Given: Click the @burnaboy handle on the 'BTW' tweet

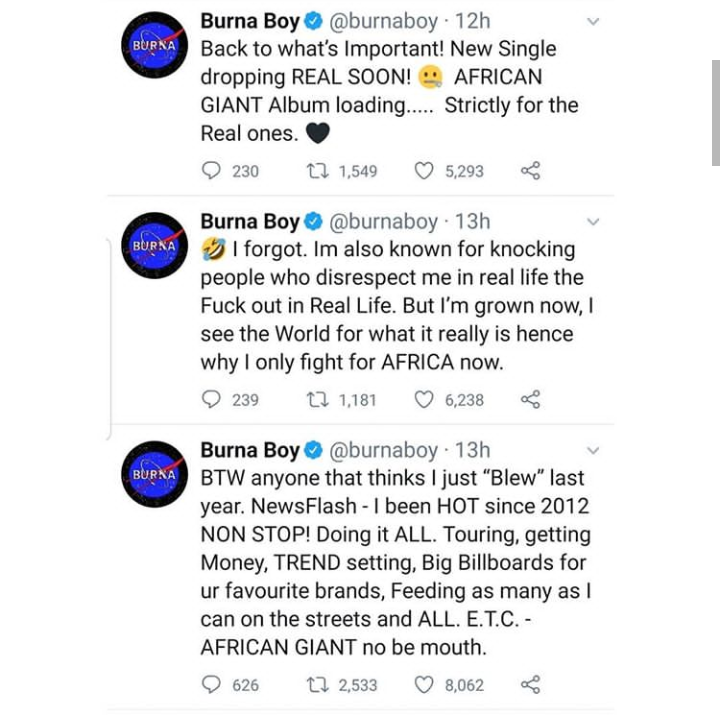Looking at the screenshot, I should (383, 451).
